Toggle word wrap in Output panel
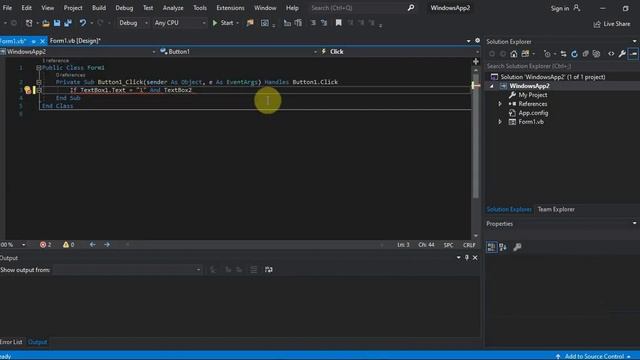640x360 pixels. pyautogui.click(x=269, y=270)
